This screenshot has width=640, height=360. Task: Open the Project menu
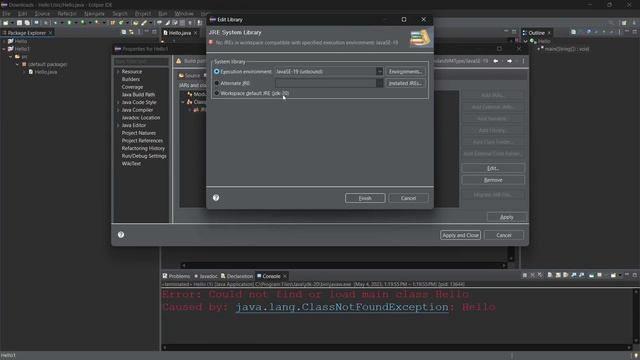[142, 13]
